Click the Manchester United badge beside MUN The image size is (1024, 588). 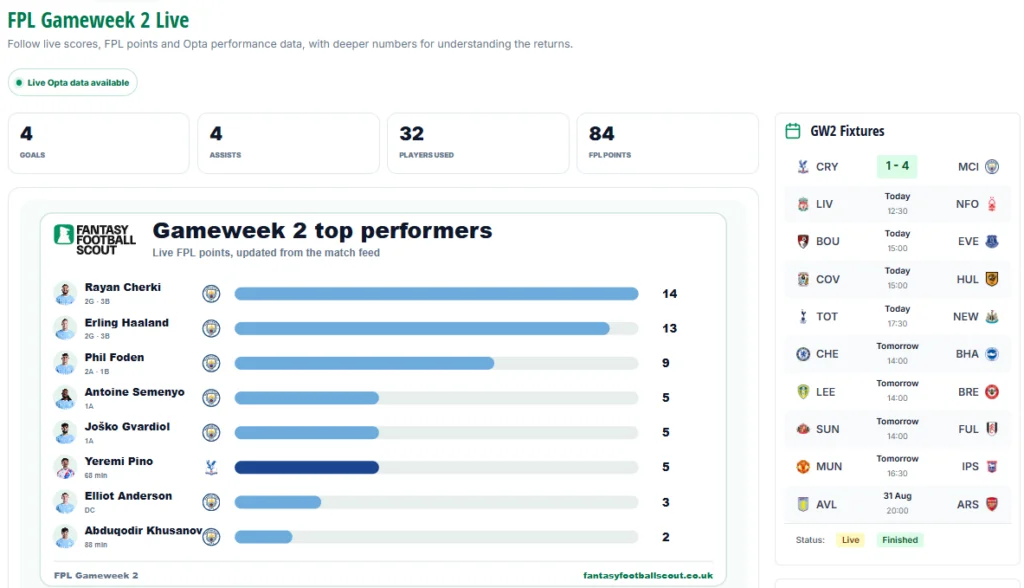point(803,466)
